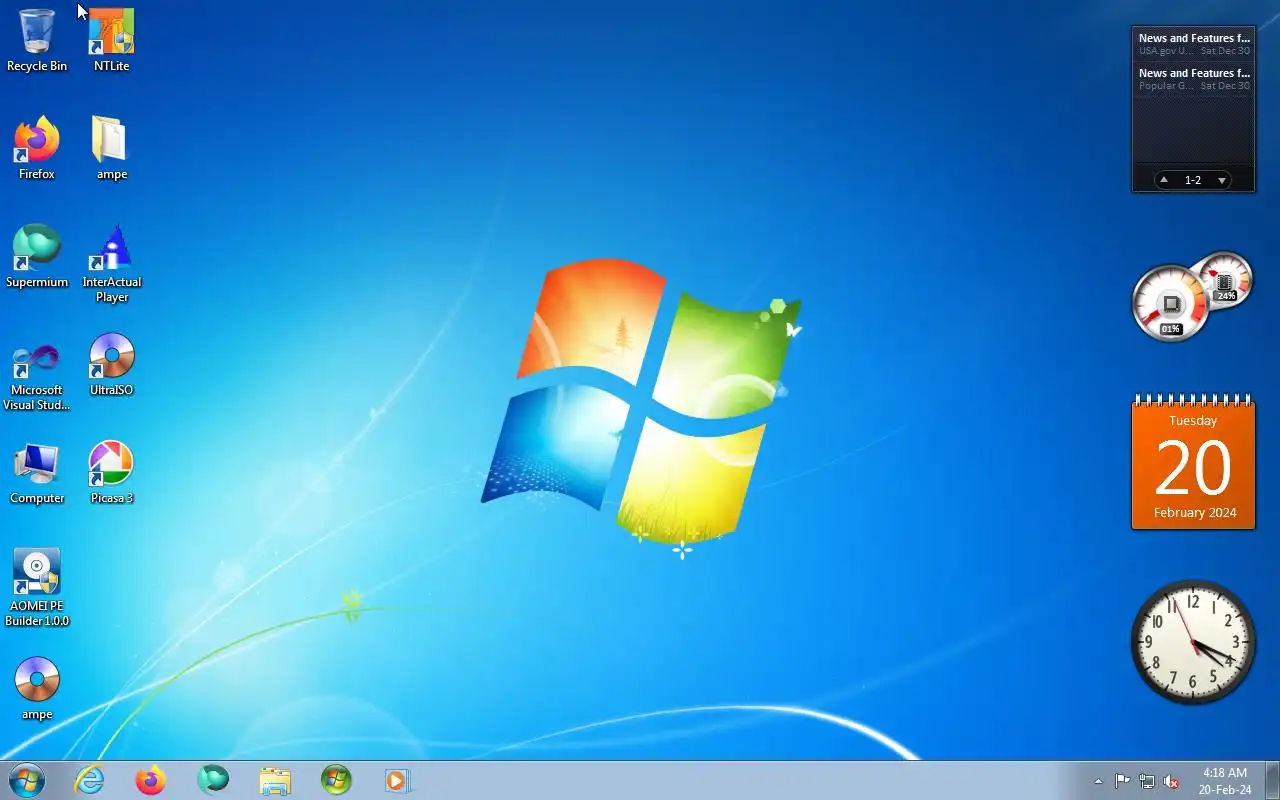
Task: Click the memory usage dial gadget
Action: (1226, 279)
